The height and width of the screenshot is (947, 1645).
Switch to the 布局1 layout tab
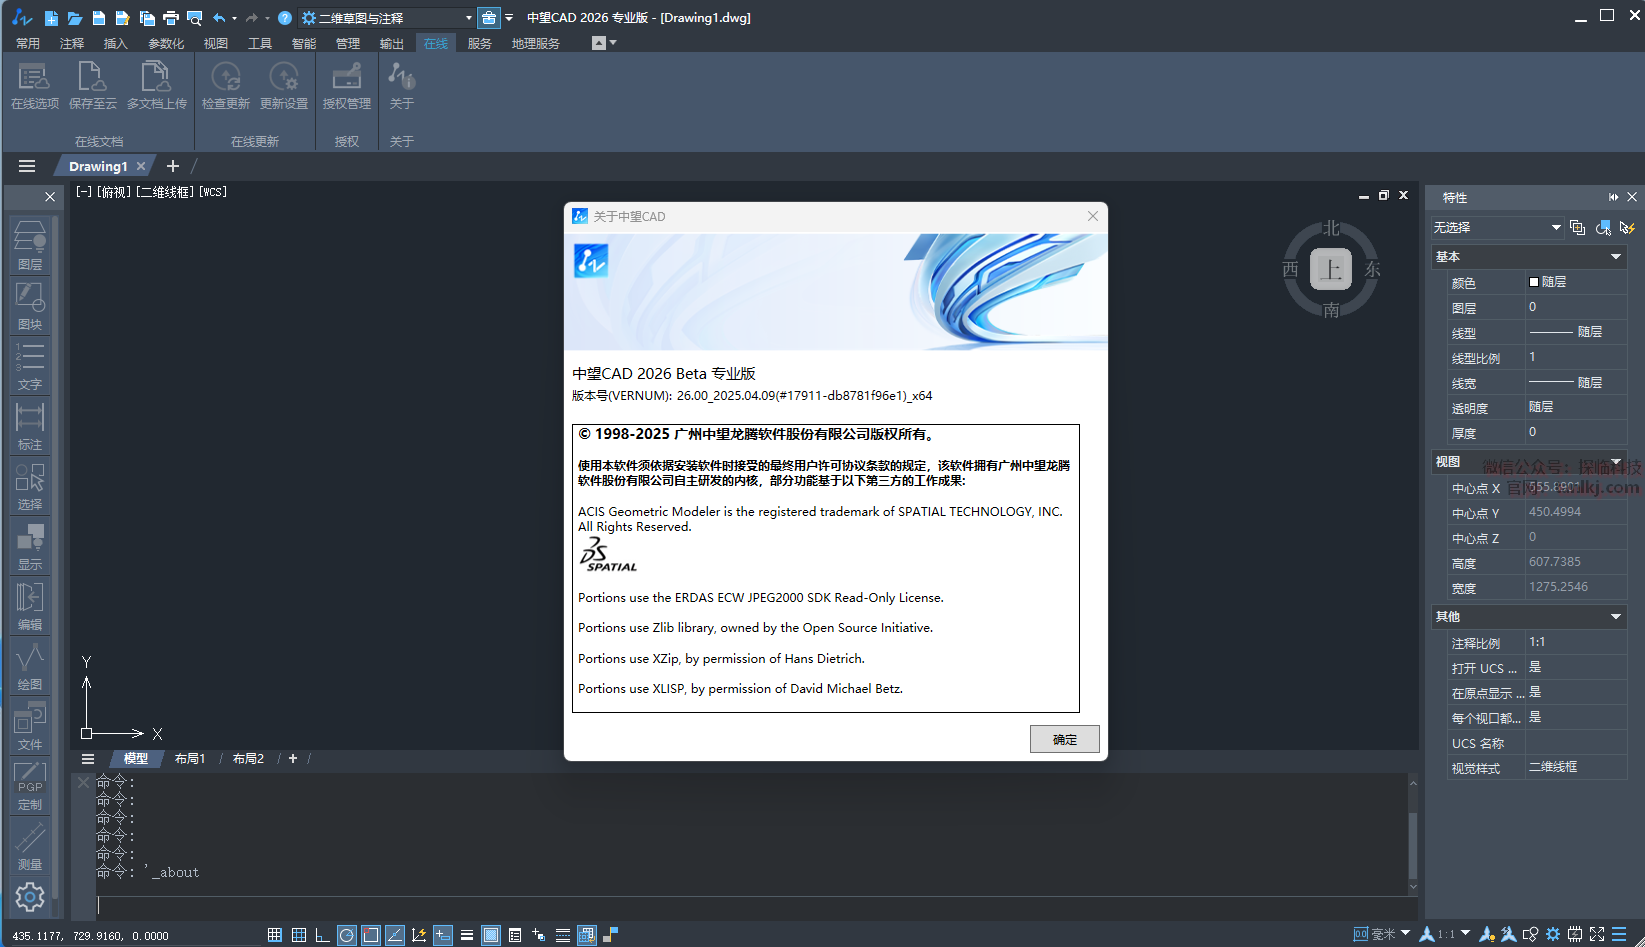(190, 759)
